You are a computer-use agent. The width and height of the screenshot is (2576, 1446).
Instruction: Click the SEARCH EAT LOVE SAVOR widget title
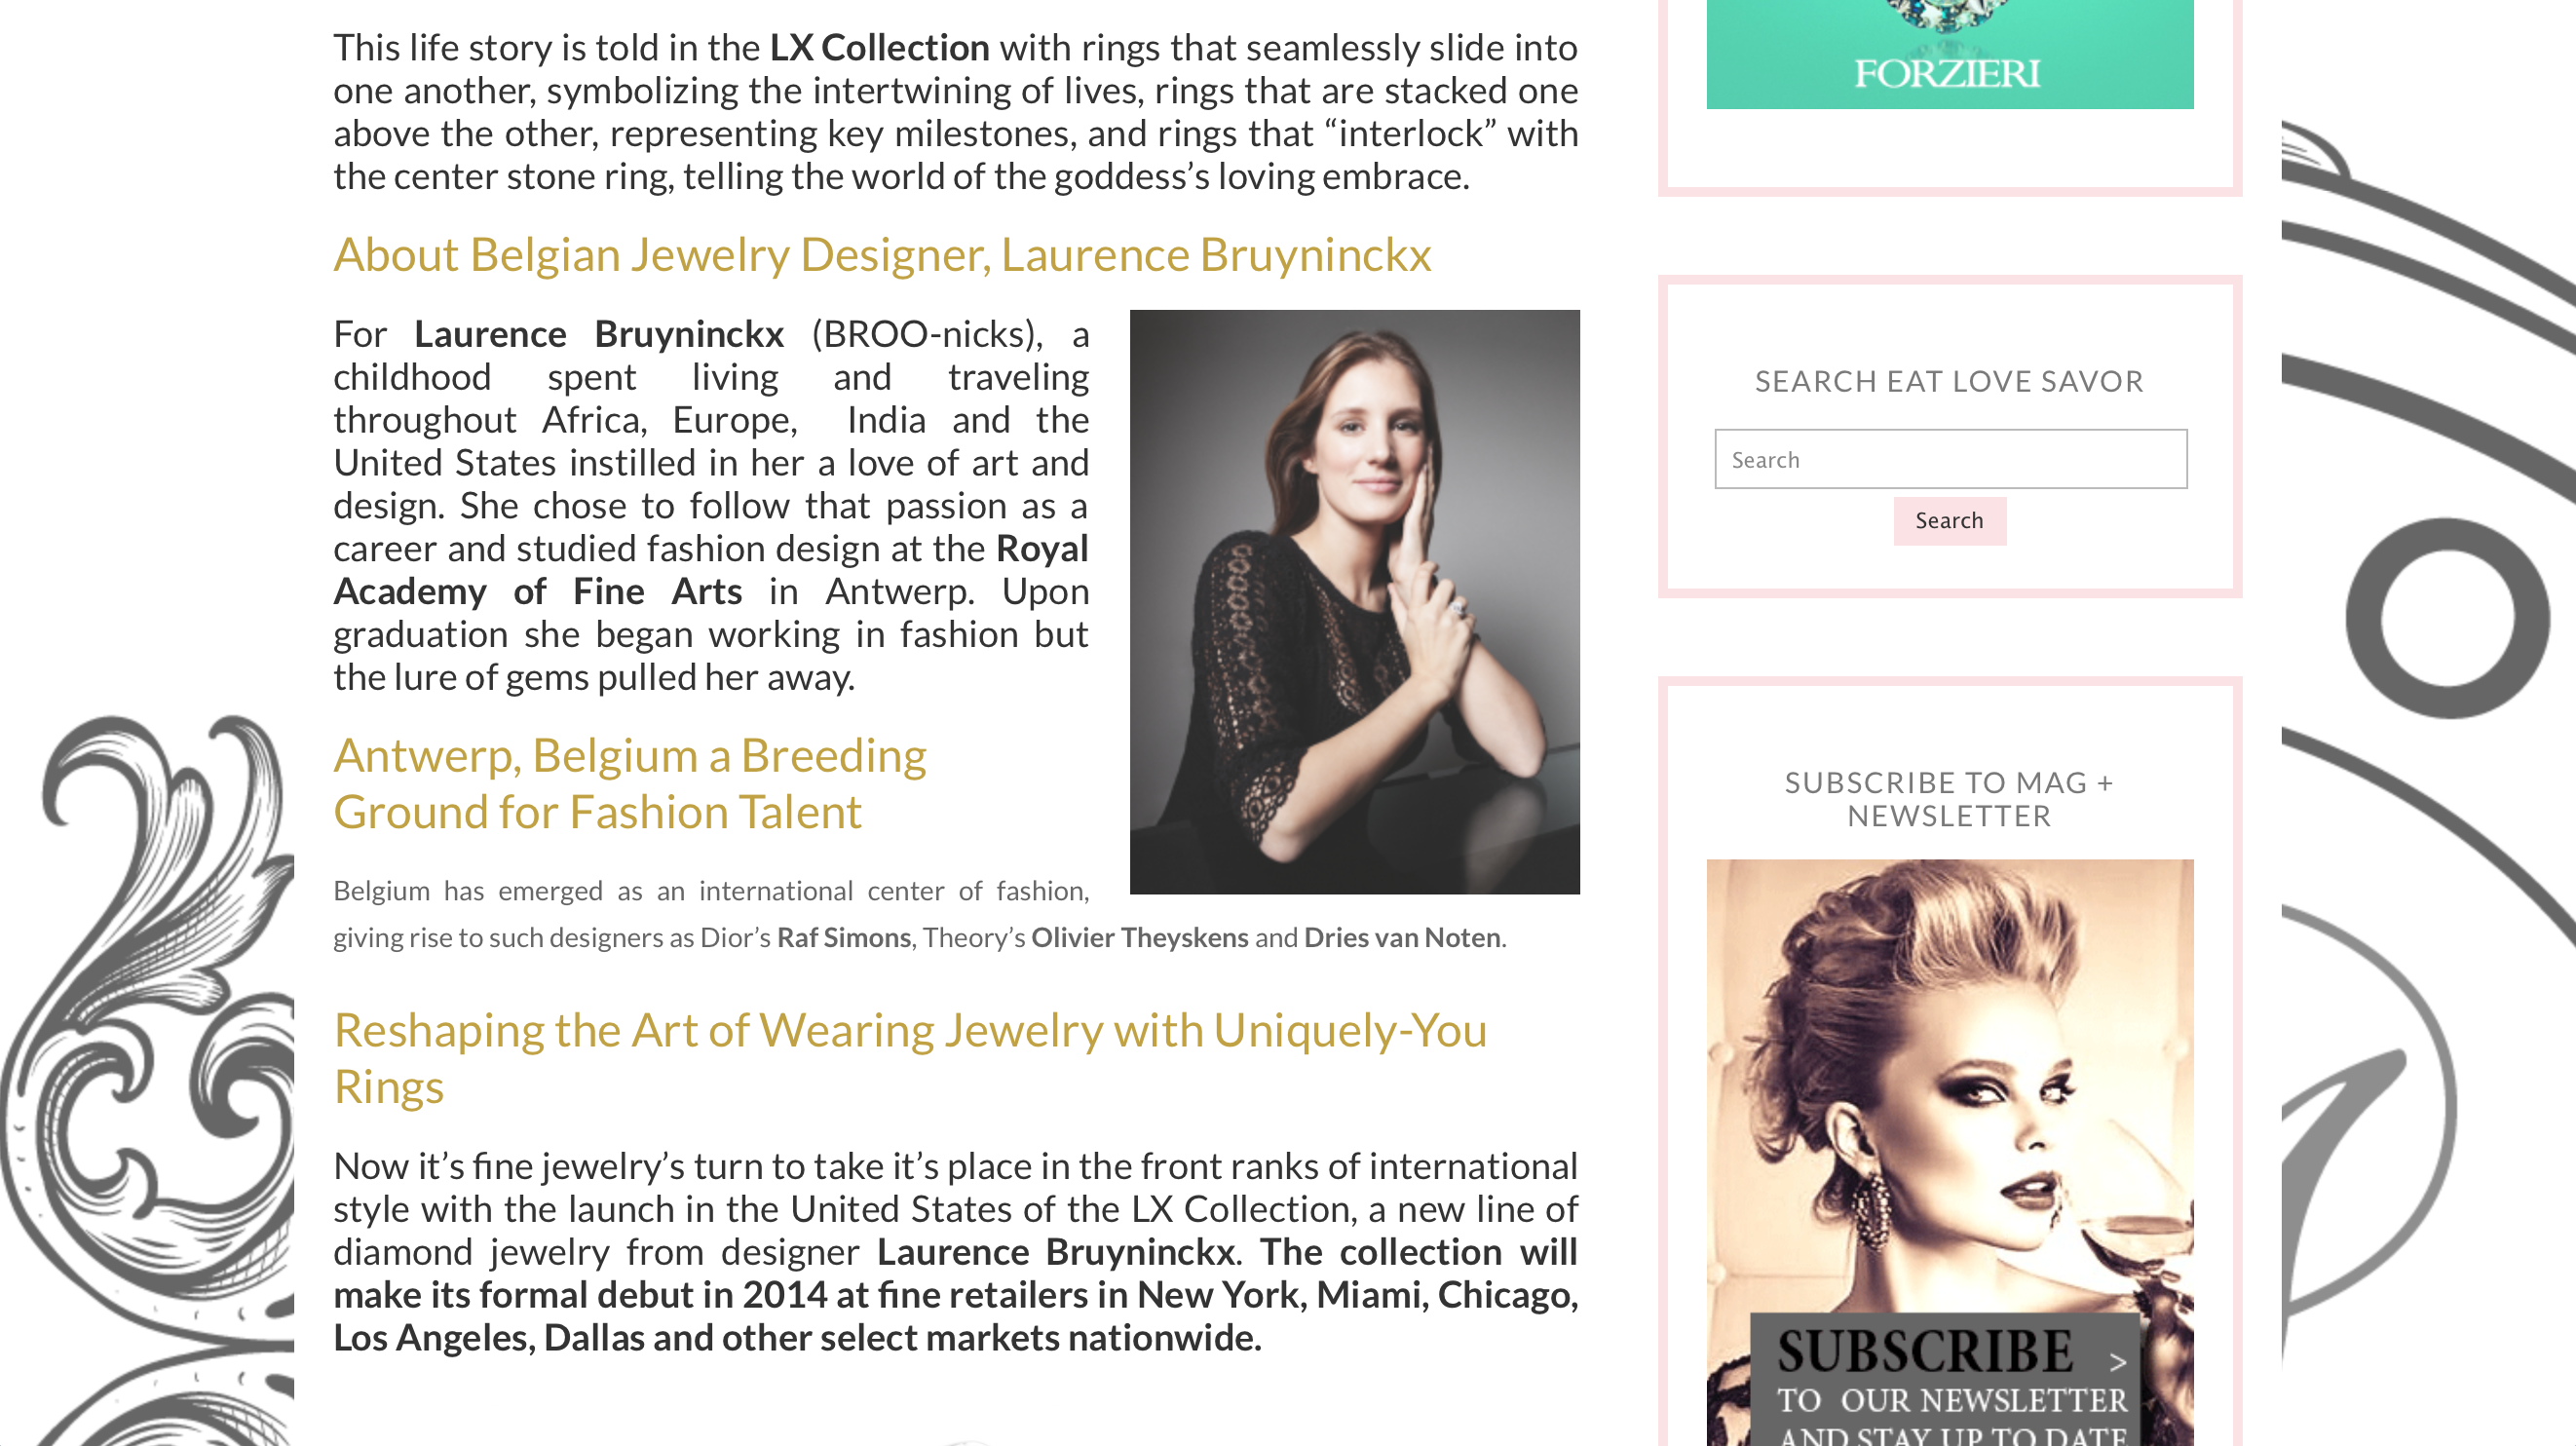pos(1948,381)
